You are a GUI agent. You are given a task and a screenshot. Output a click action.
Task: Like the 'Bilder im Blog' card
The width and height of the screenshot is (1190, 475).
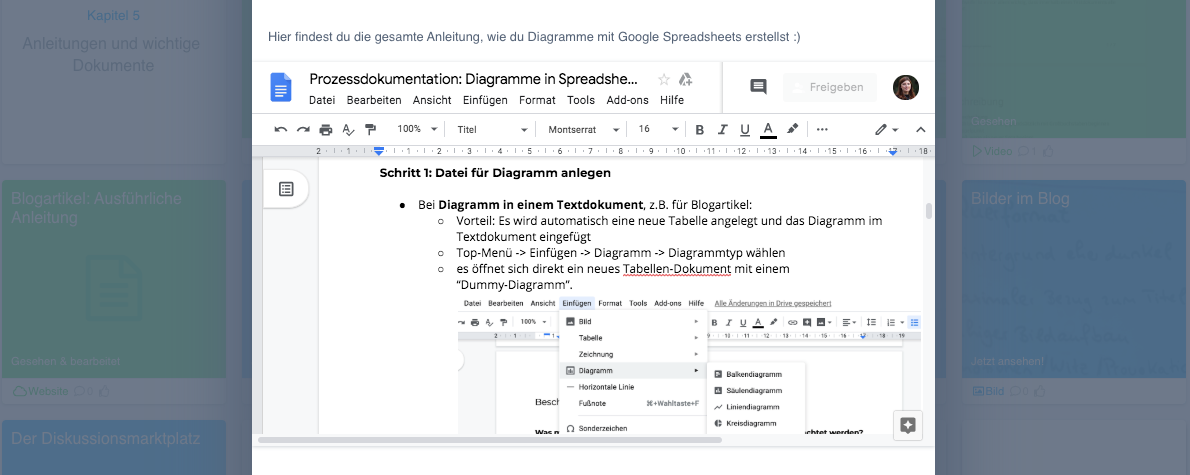pos(1041,392)
